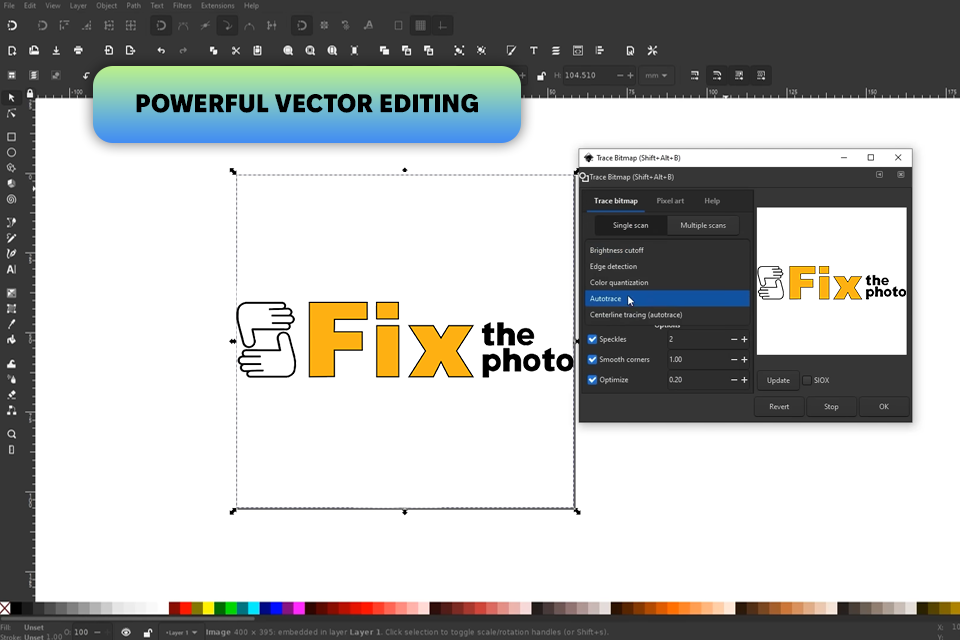The width and height of the screenshot is (960, 640).
Task: Pick the magenta swatch in palette
Action: coord(299,608)
